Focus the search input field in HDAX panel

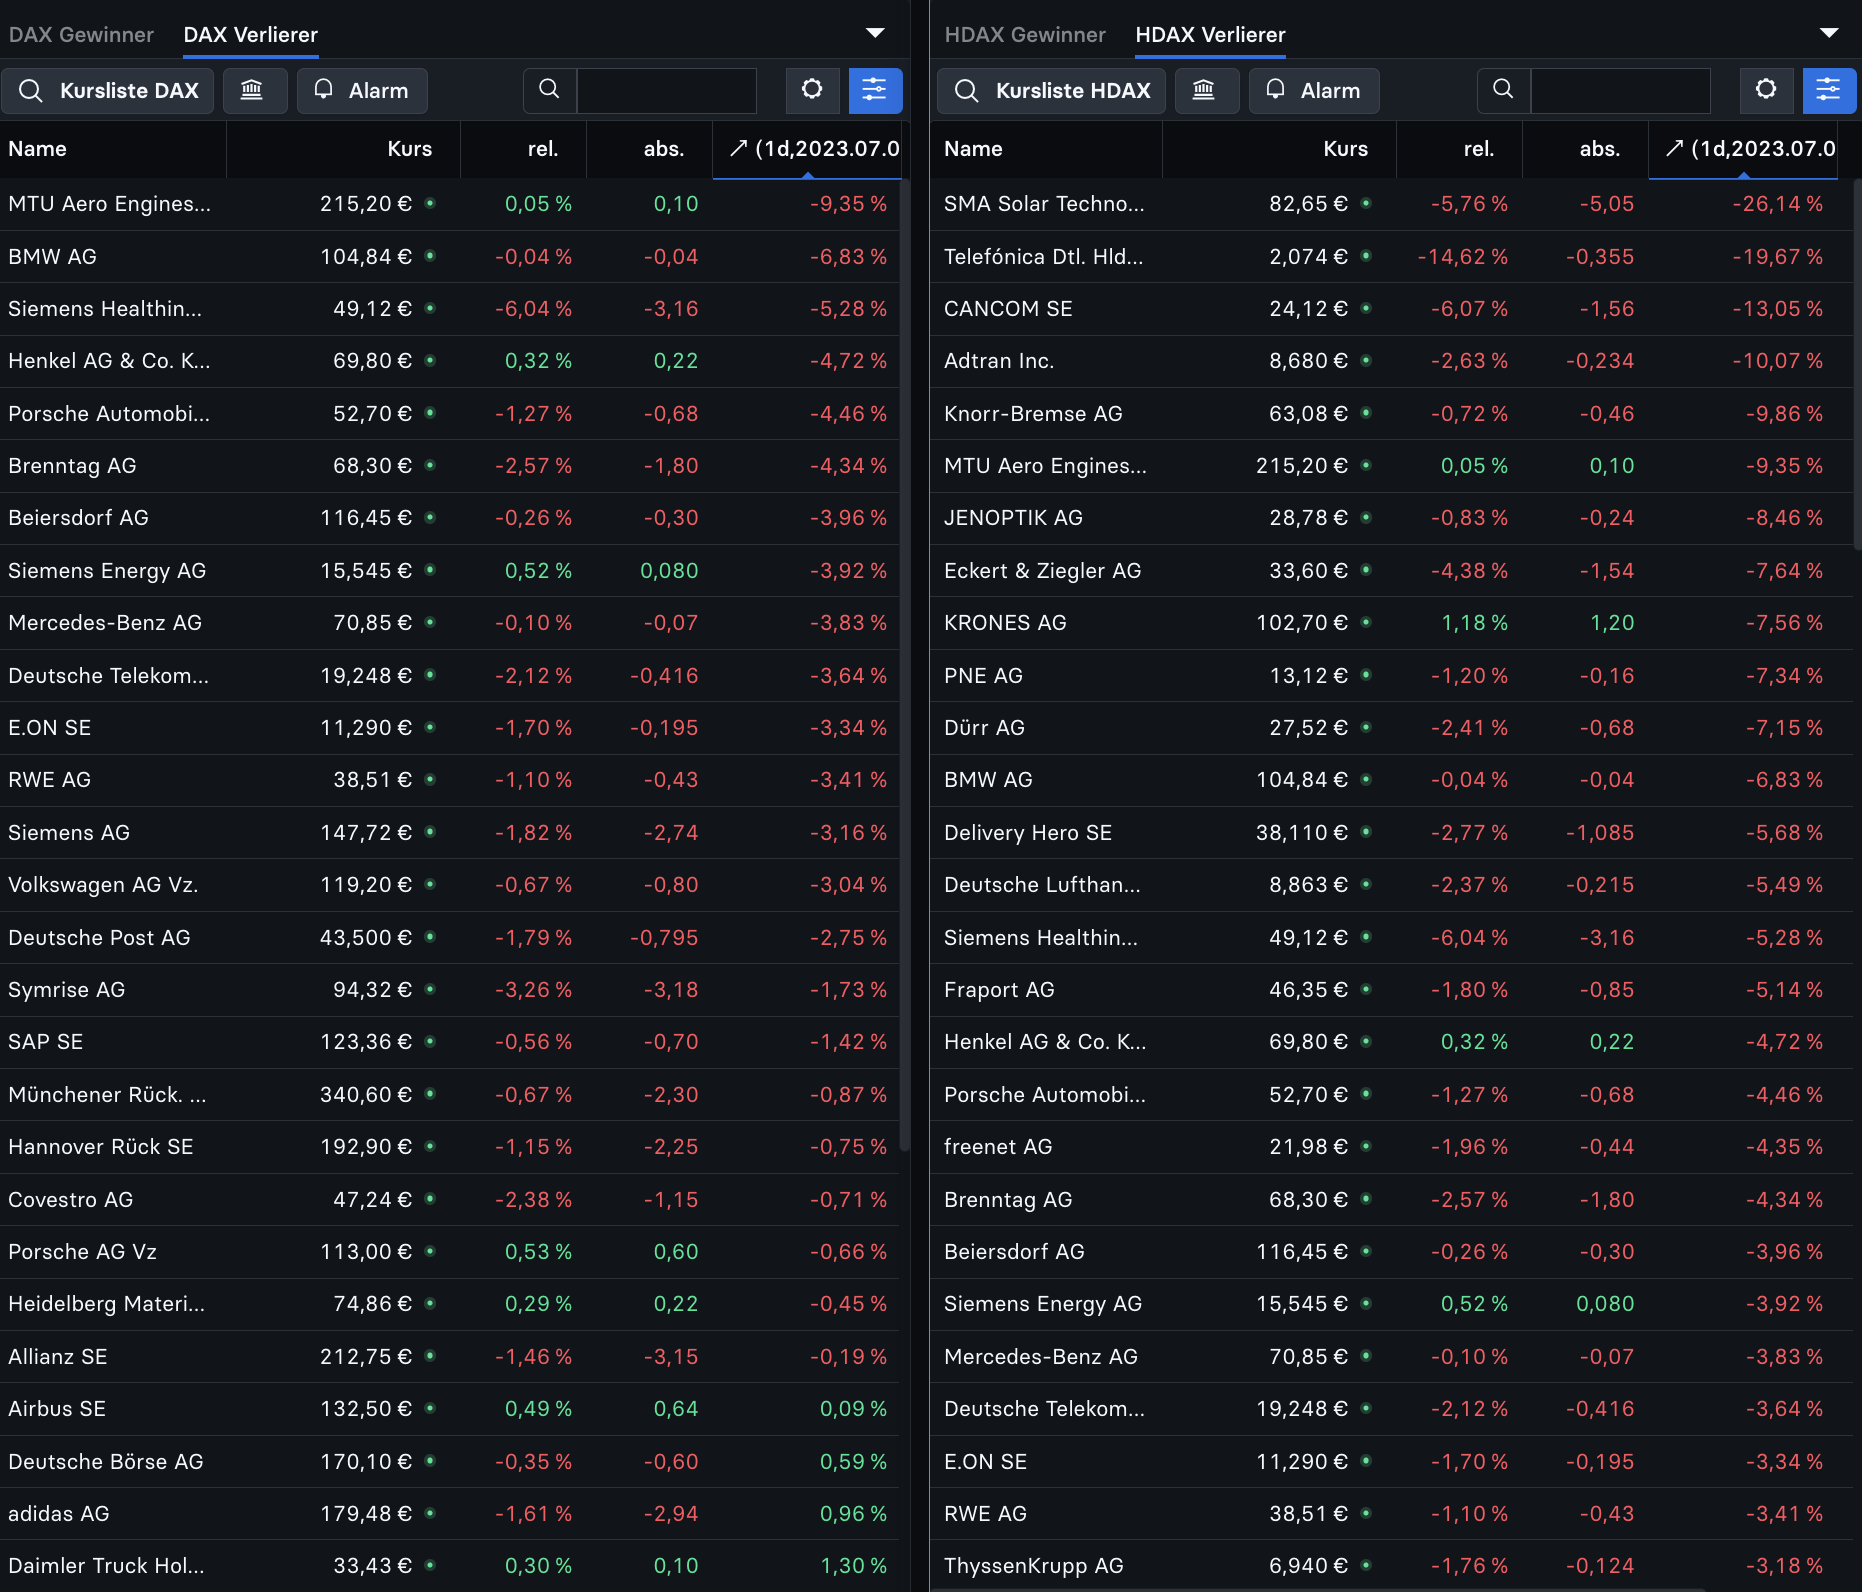[1621, 91]
